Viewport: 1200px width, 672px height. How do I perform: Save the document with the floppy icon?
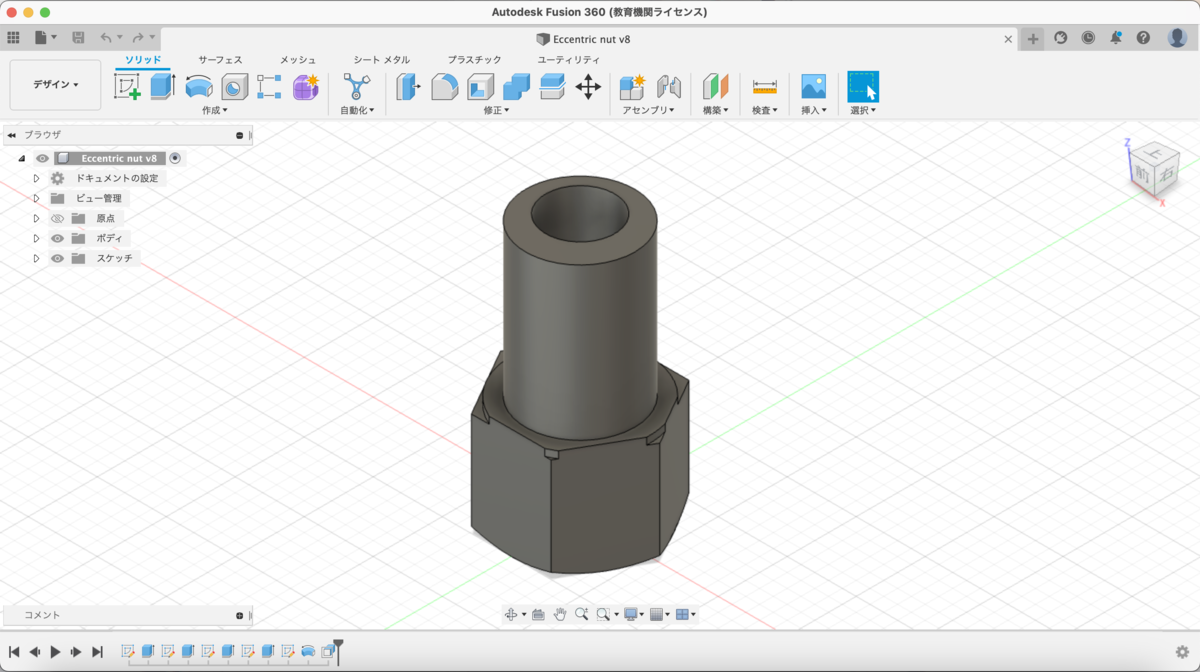(x=78, y=38)
